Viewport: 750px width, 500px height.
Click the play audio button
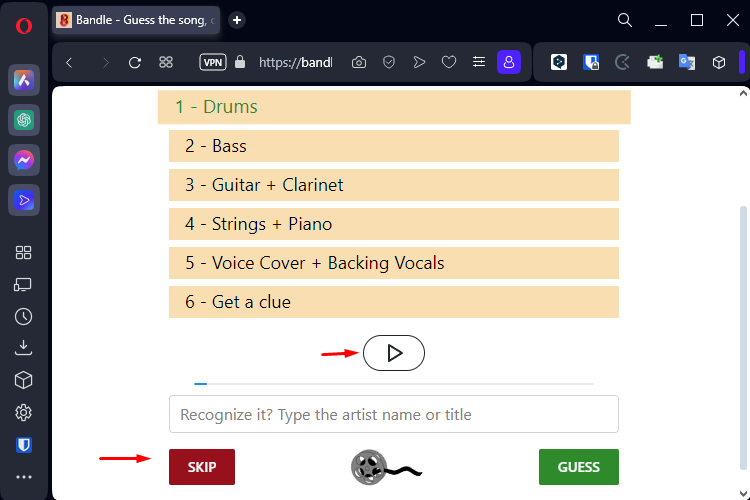click(x=394, y=353)
